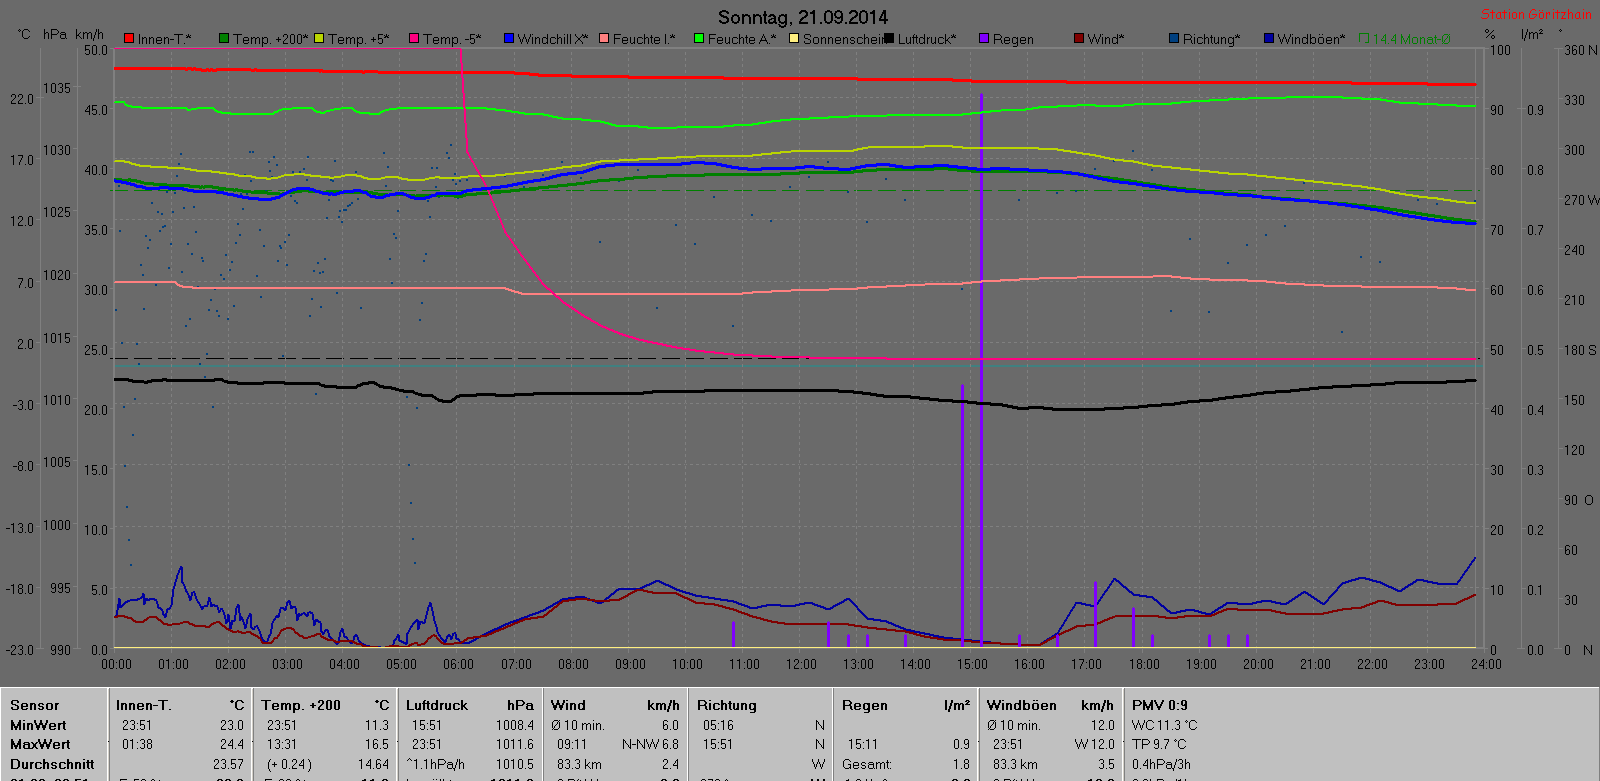
Task: Click the black Luftdruck* legend swatch
Action: 889,38
